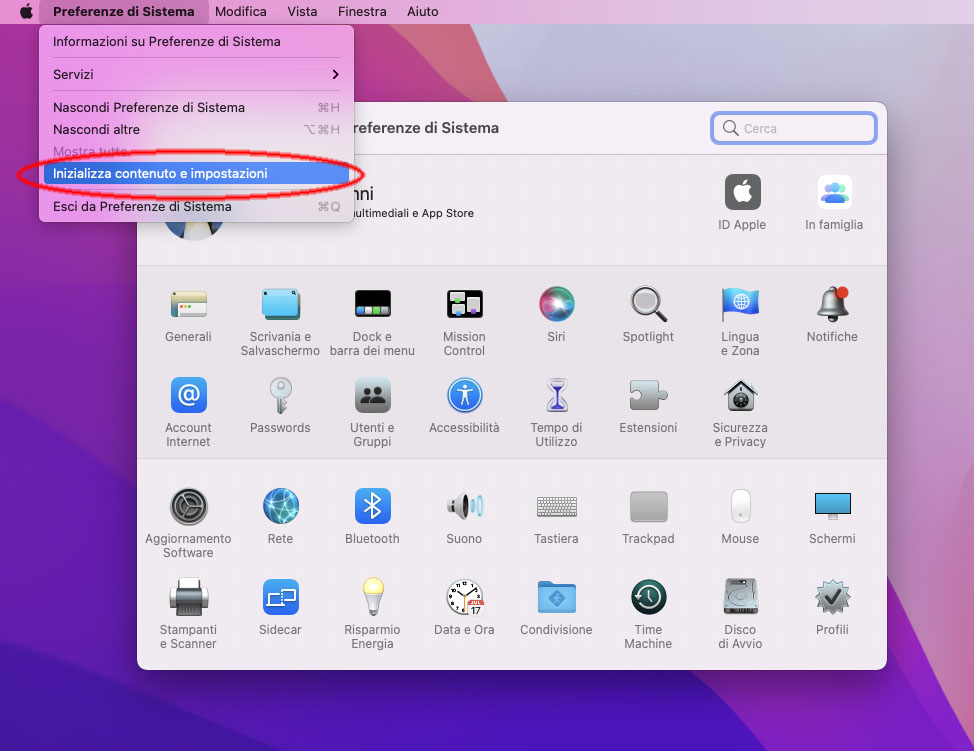
Task: Choose Informazioni su Preferenze di Sistema
Action: click(x=196, y=42)
